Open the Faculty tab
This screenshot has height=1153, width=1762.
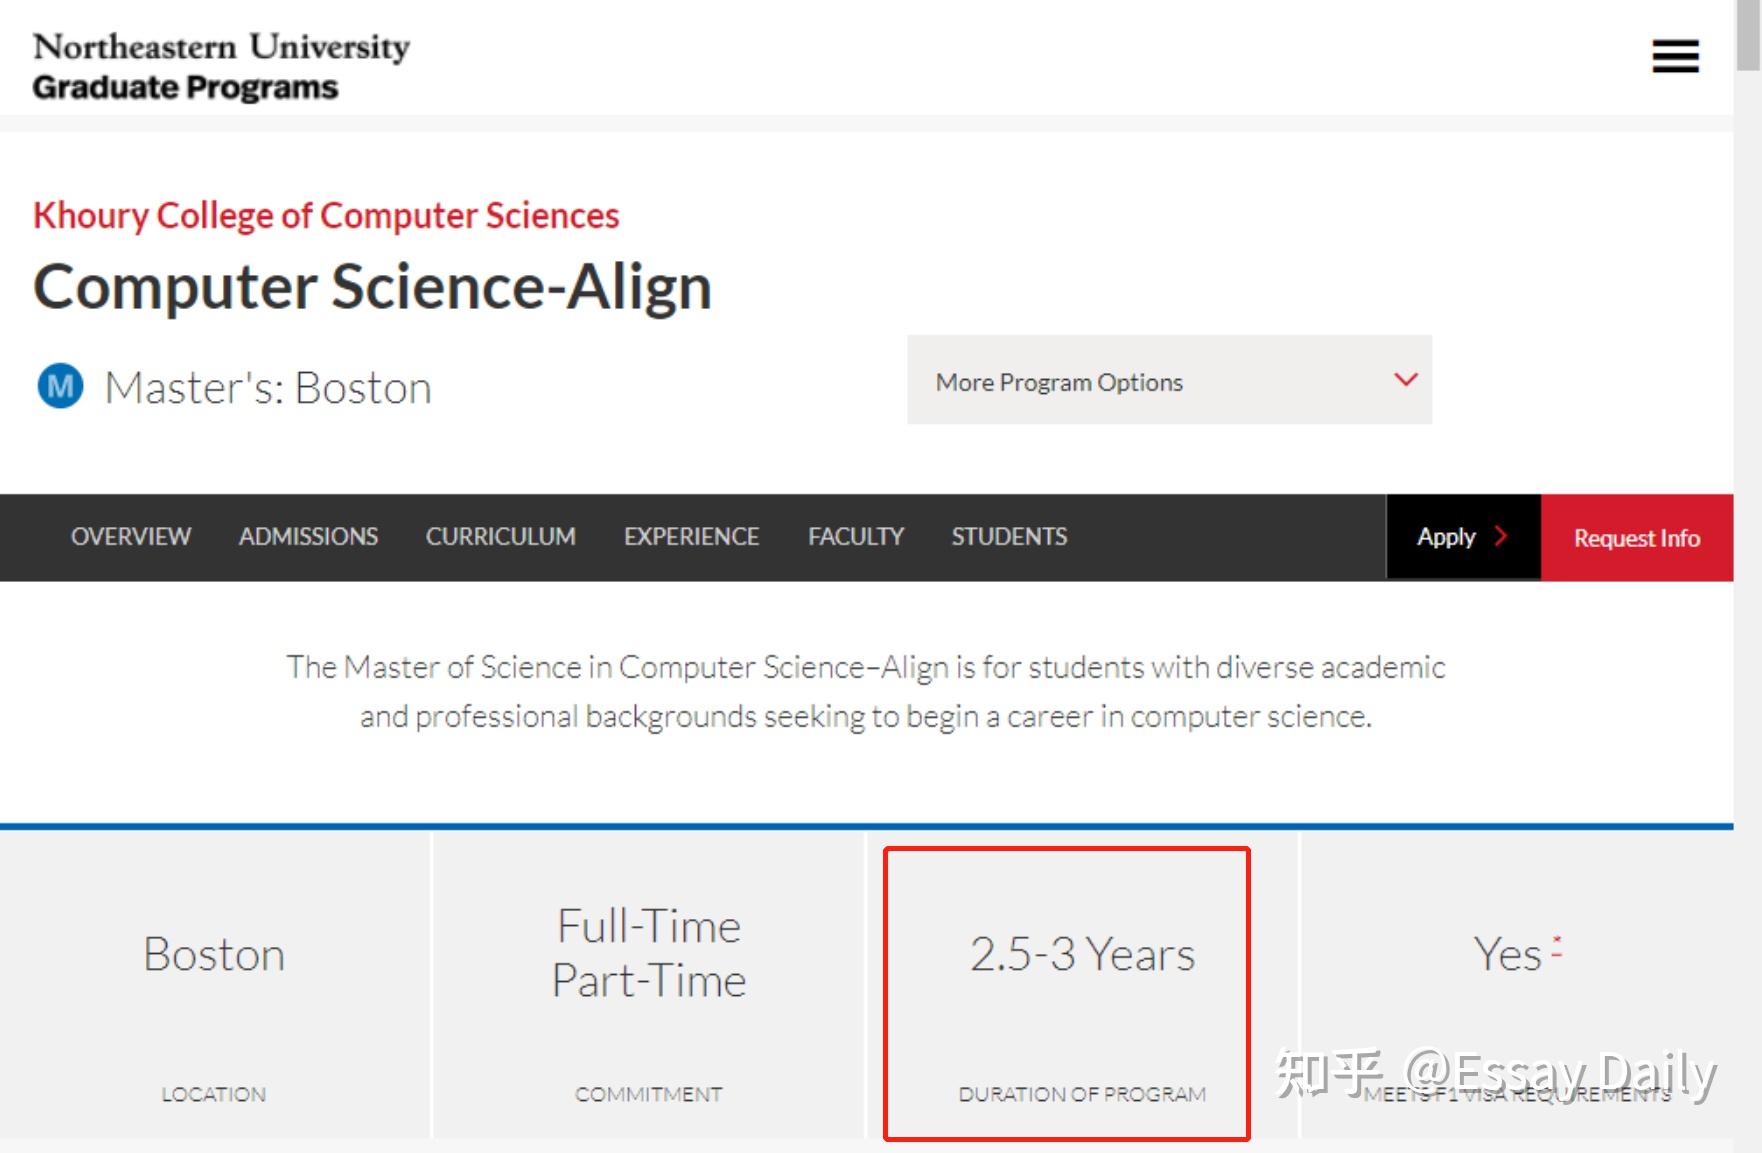click(855, 537)
